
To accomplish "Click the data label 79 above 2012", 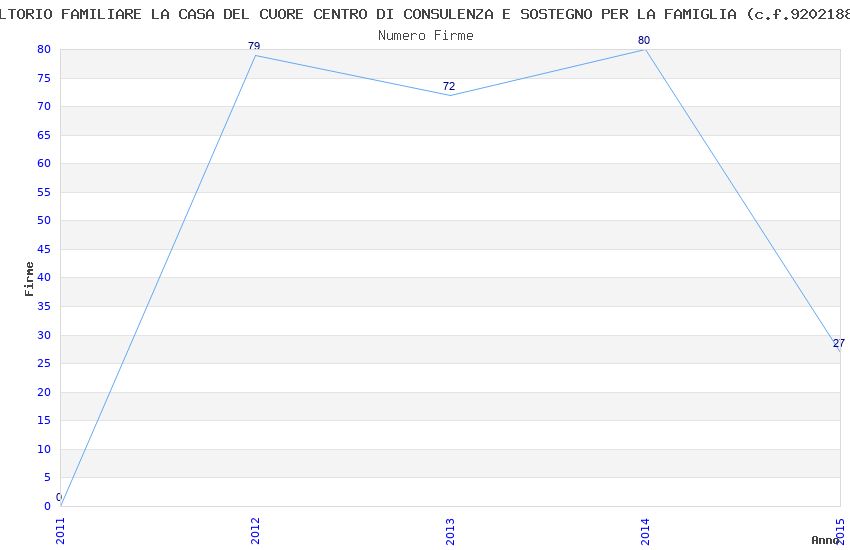I will [254, 46].
